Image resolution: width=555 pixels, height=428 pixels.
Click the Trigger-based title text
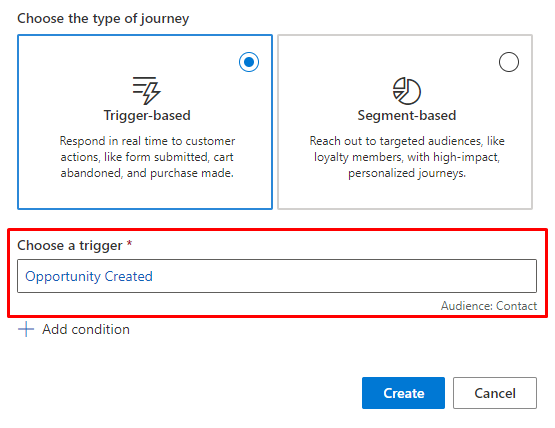click(x=147, y=115)
